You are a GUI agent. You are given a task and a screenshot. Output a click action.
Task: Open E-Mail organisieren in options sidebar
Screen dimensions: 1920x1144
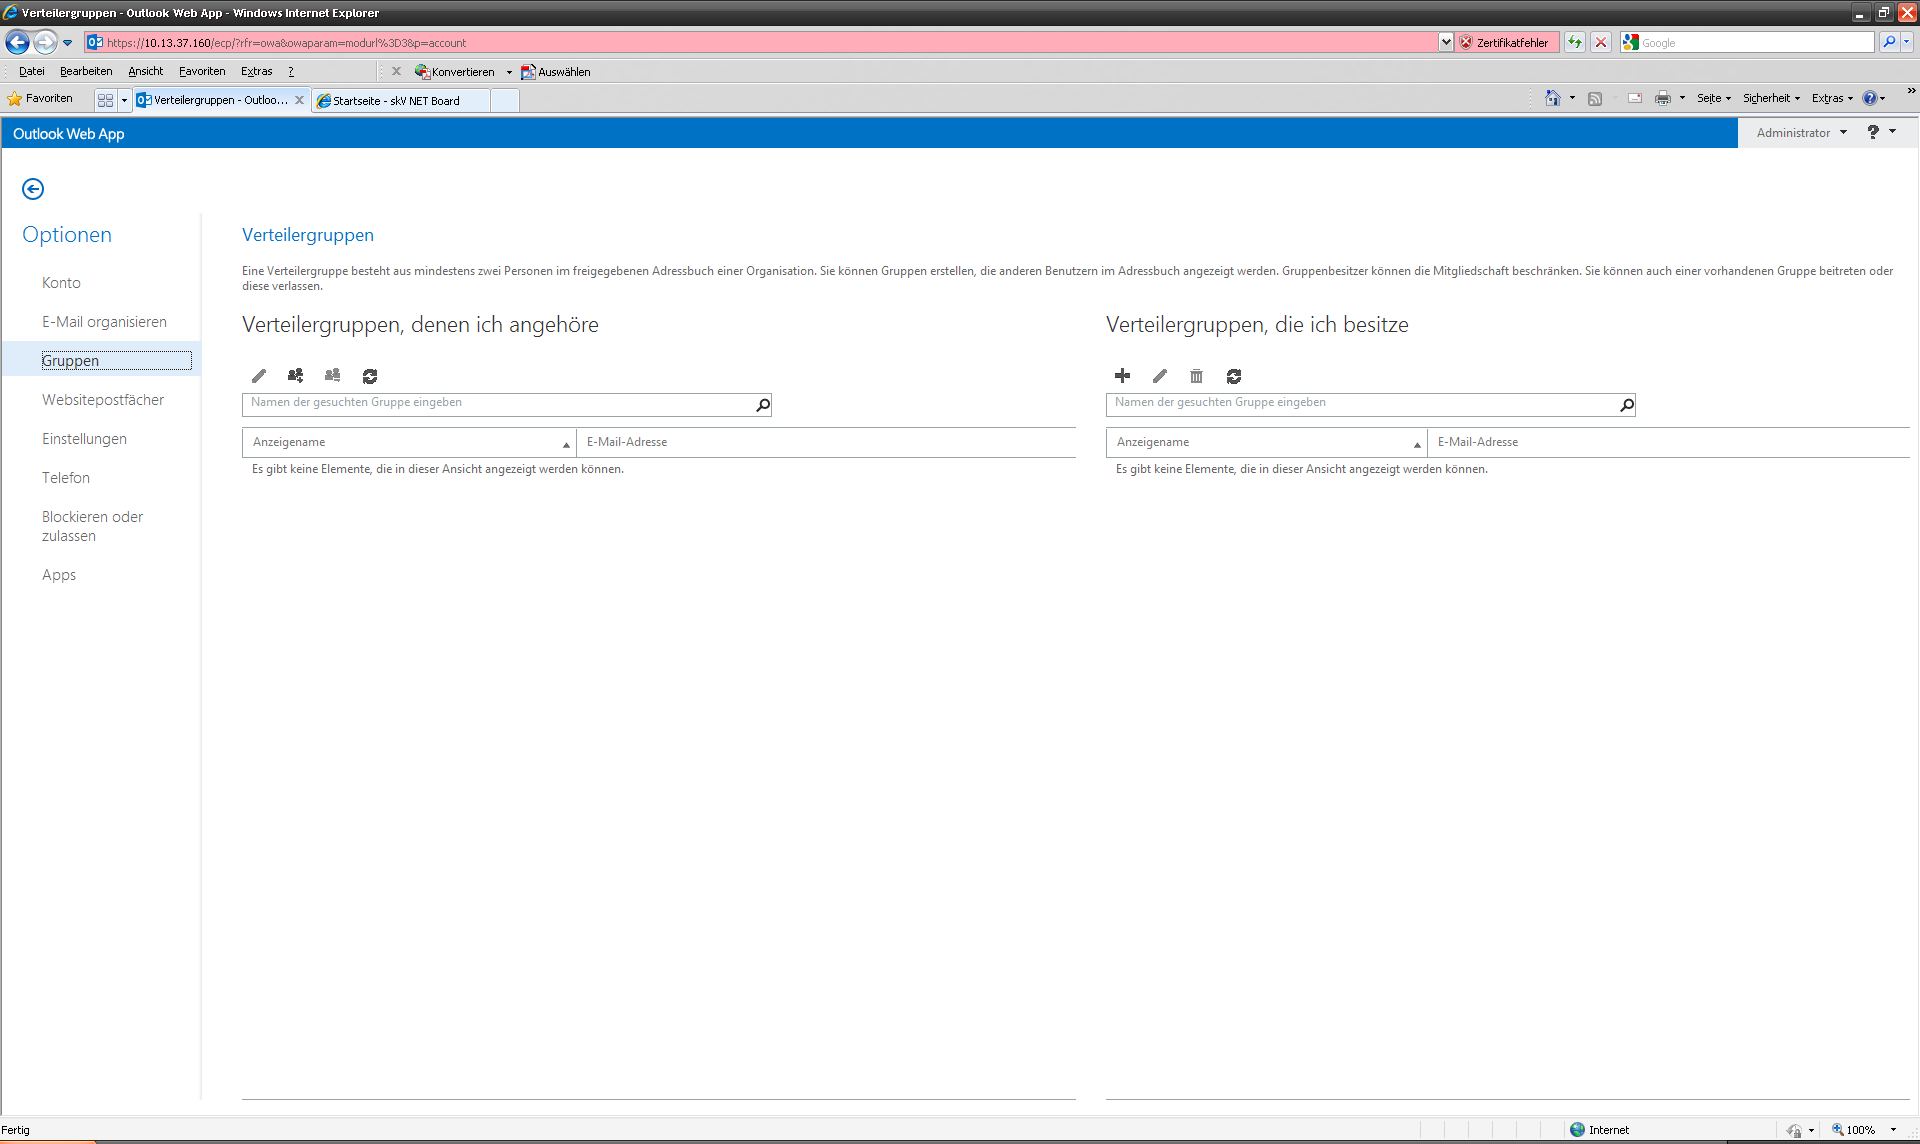tap(104, 322)
